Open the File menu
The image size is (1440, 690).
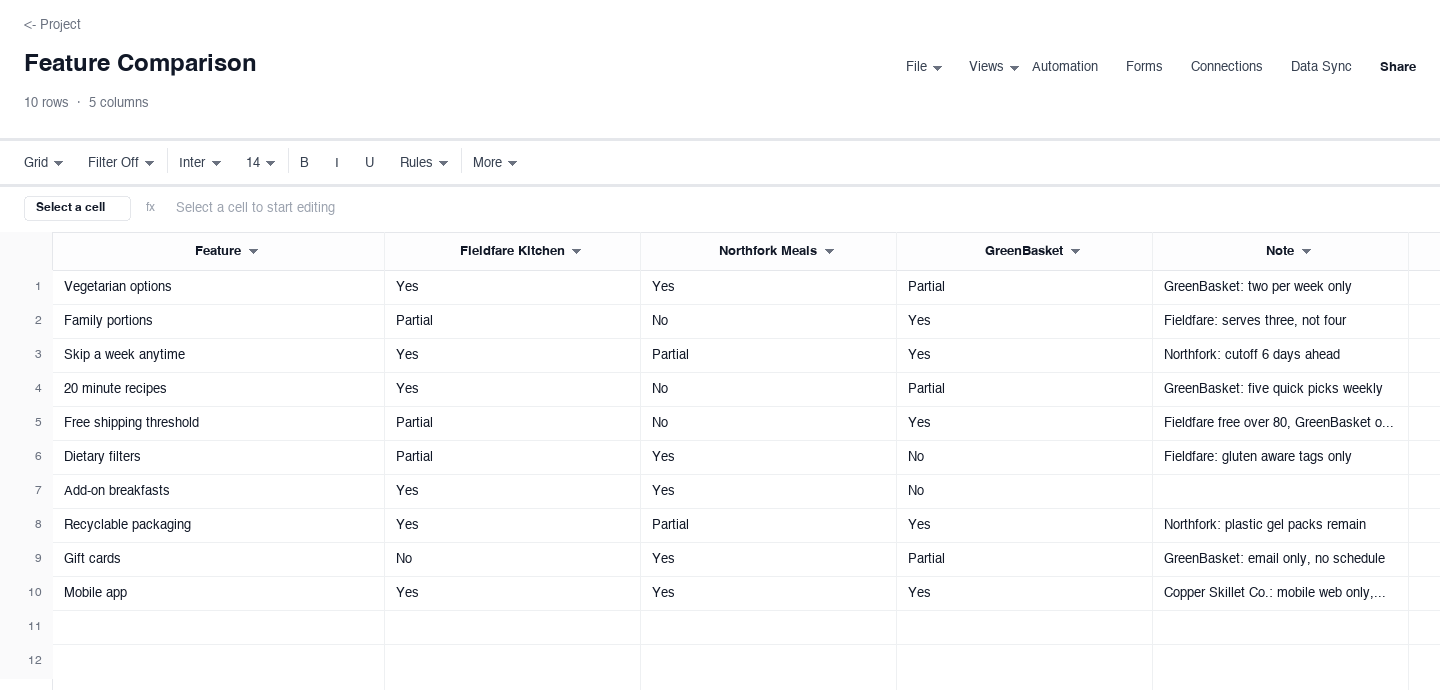click(923, 67)
